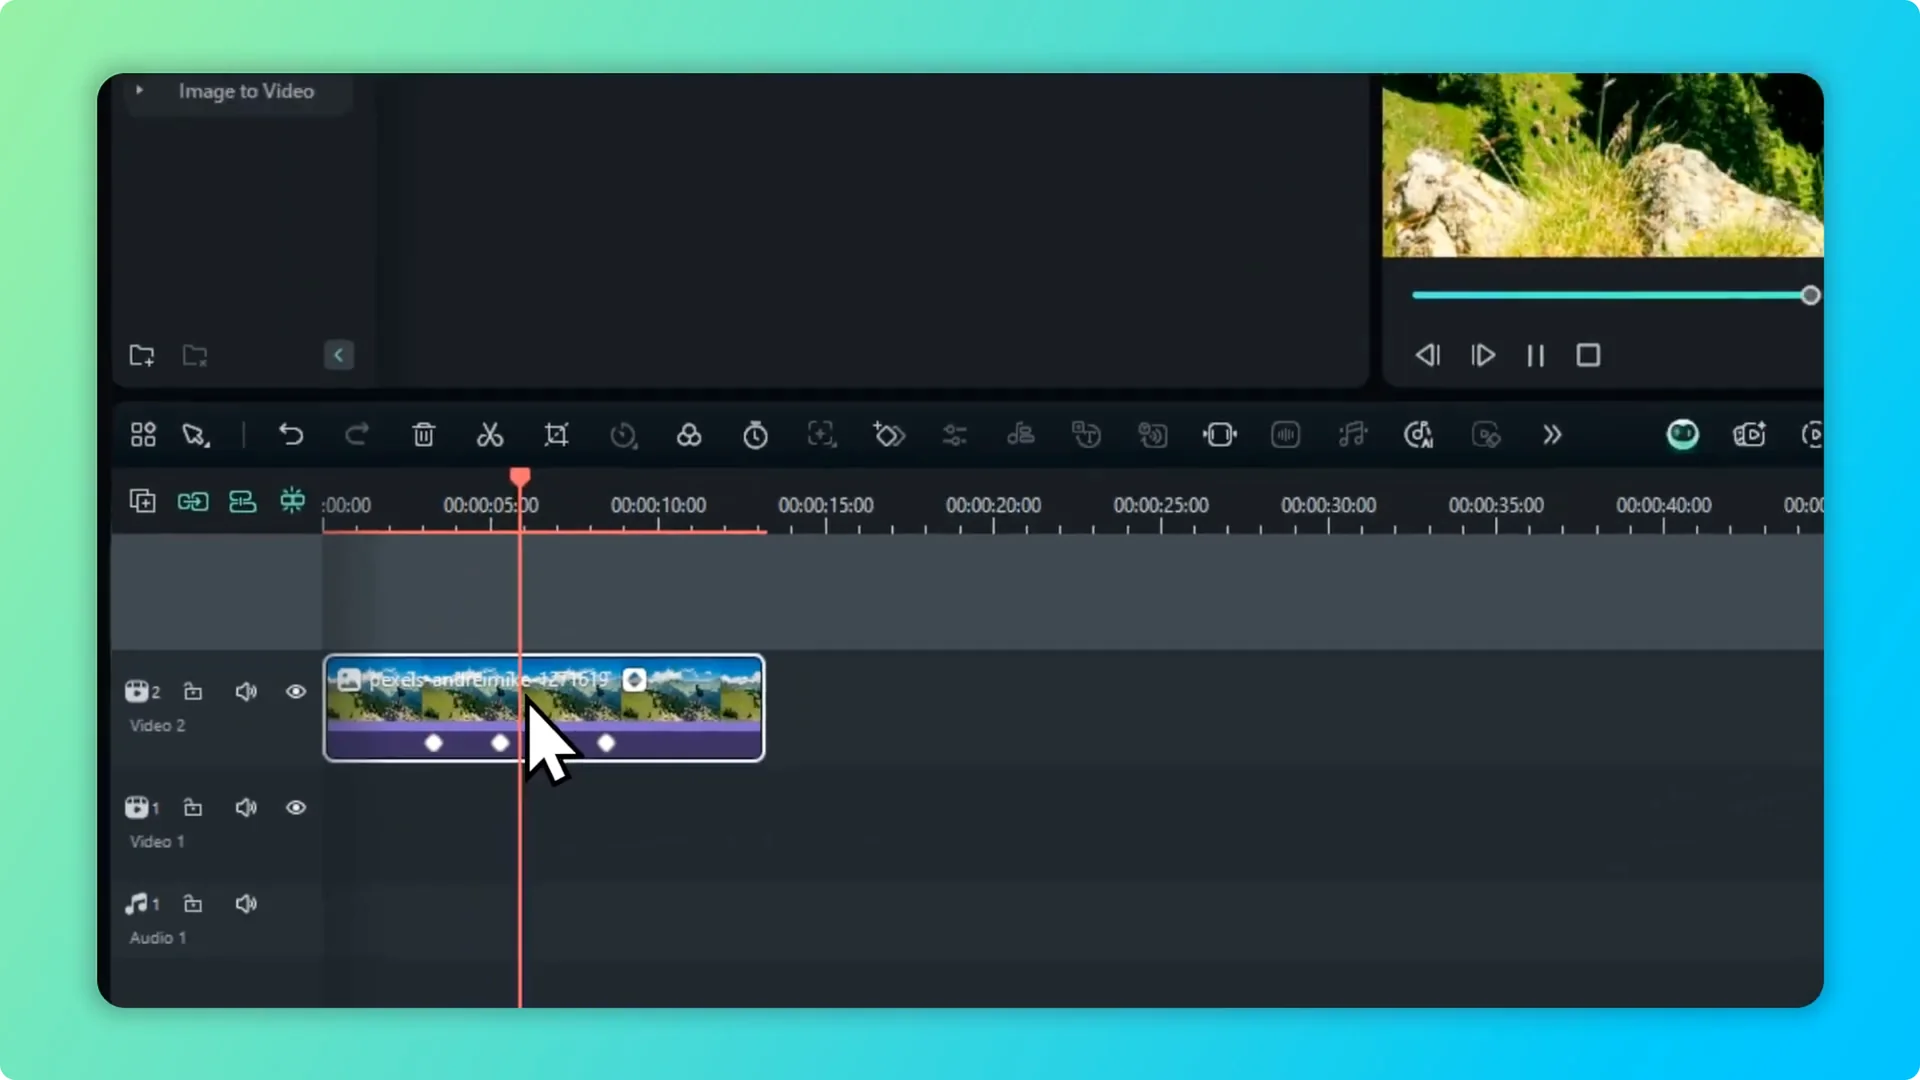Screen dimensions: 1920x1080
Task: Click the record video camera icon with sparkle
Action: pos(1749,434)
